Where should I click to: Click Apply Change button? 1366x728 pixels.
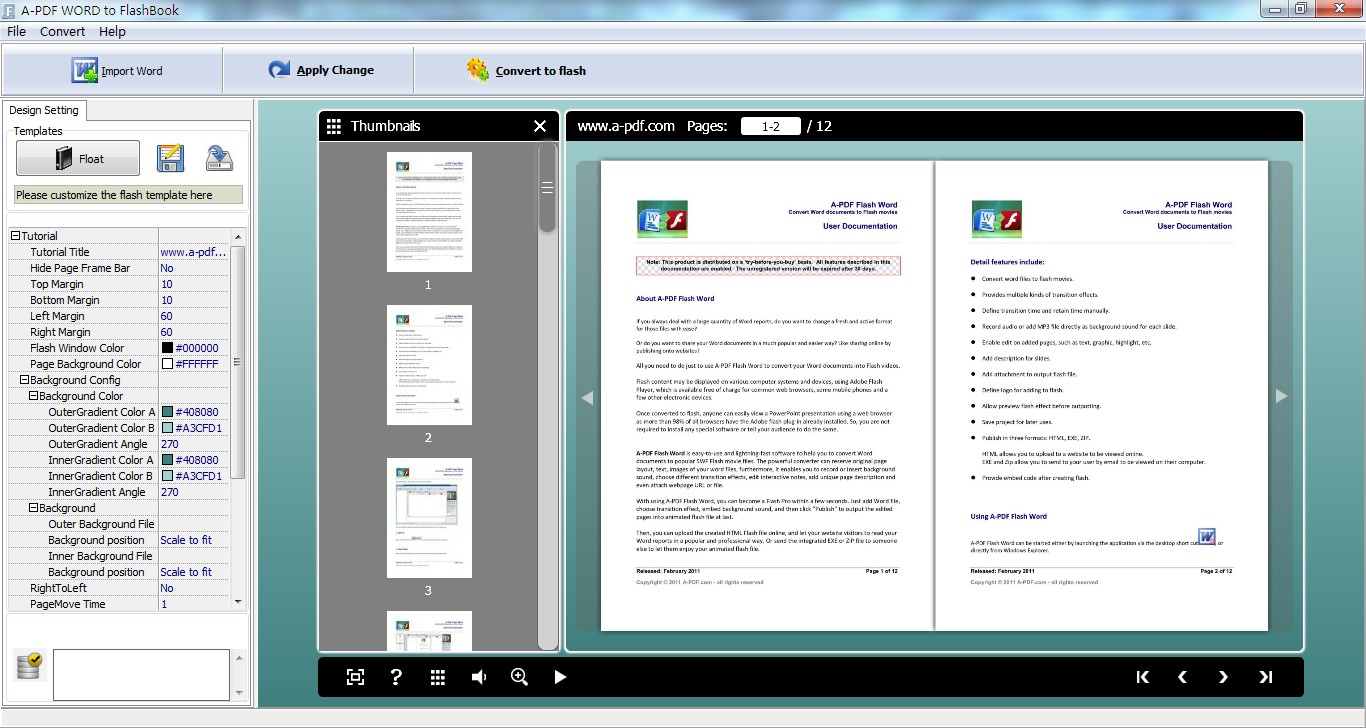321,70
